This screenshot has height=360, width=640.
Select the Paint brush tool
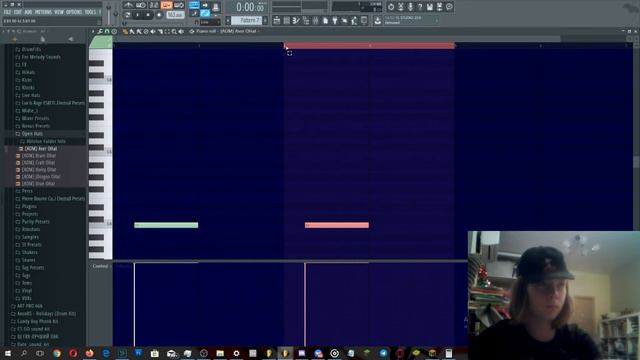[132, 31]
